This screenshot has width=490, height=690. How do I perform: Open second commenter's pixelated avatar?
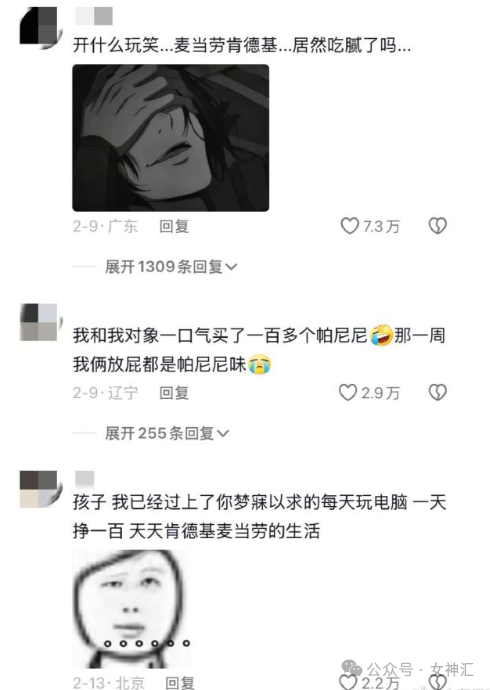pyautogui.click(x=39, y=322)
